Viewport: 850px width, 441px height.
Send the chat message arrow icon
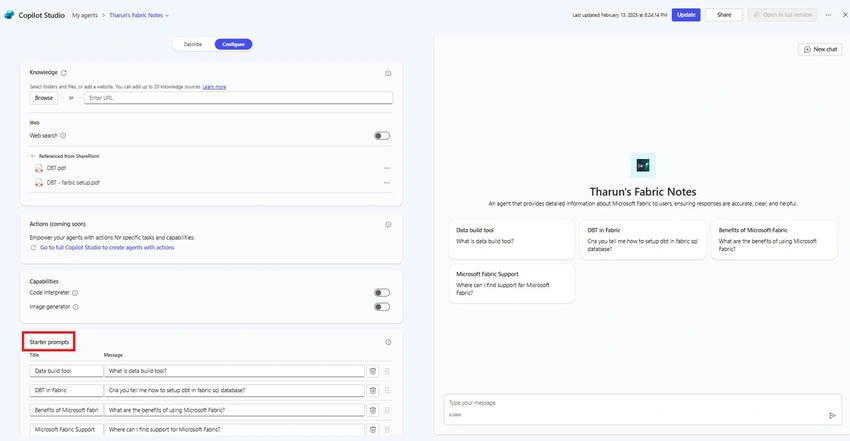tap(832, 416)
